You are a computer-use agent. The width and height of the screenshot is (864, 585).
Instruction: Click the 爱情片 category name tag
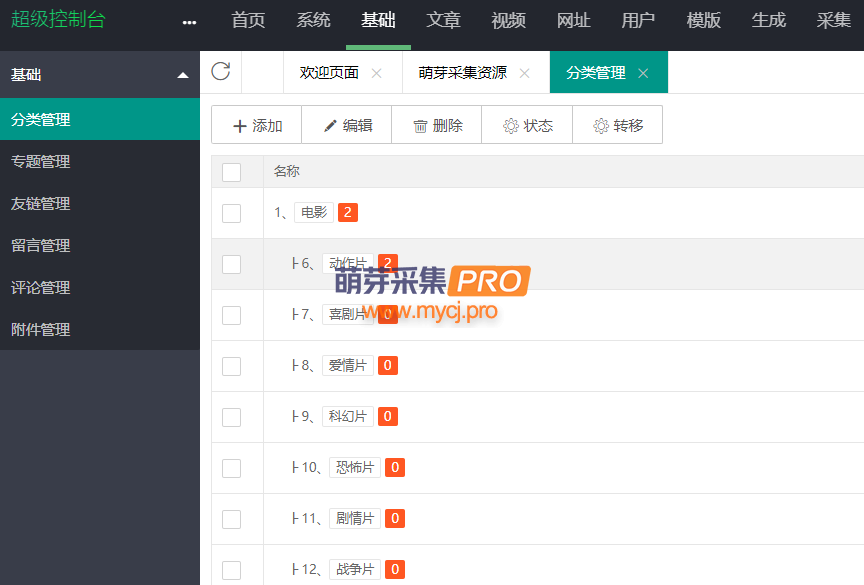tap(348, 365)
